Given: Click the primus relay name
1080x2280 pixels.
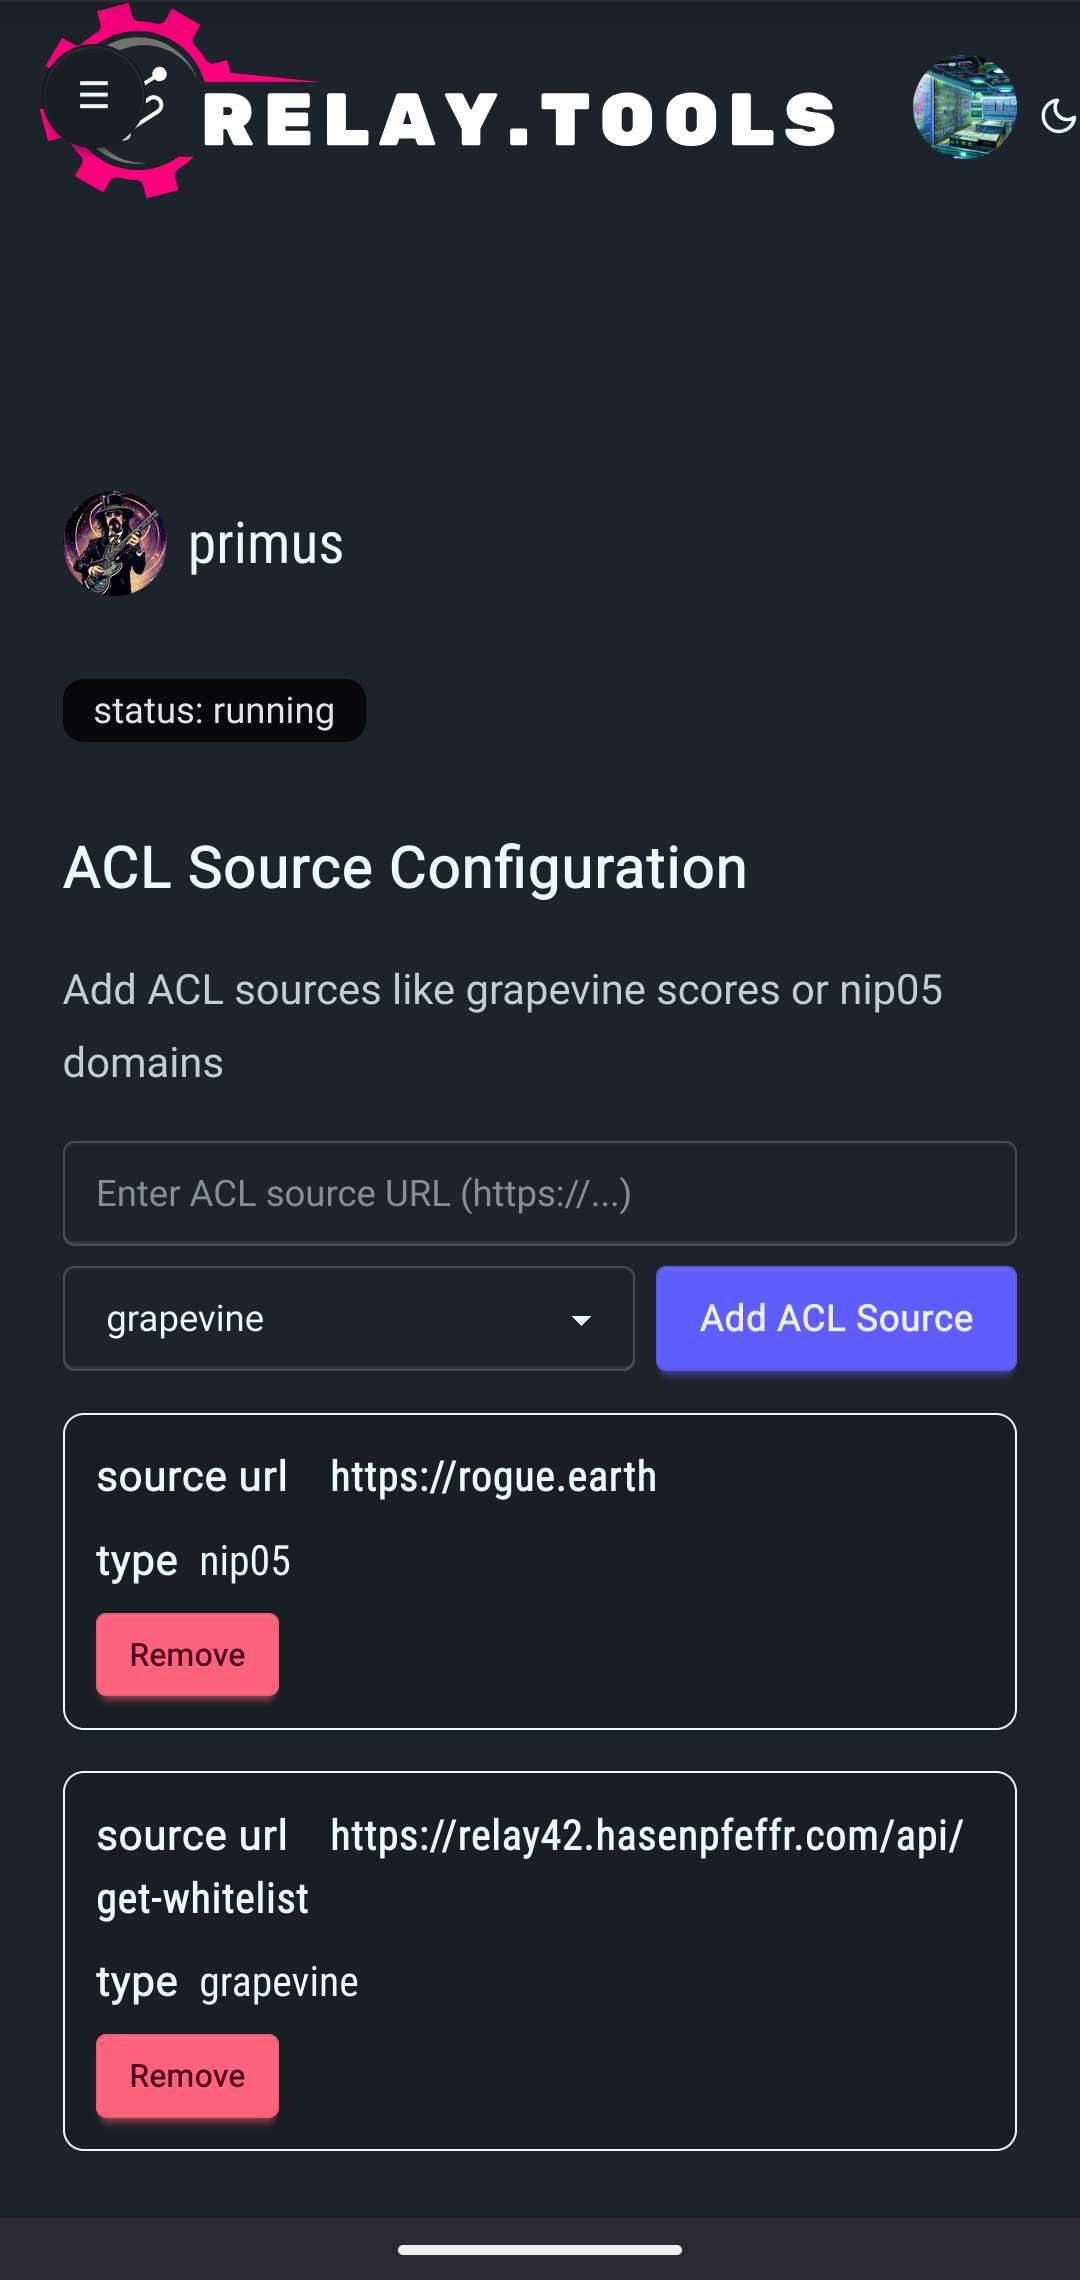Looking at the screenshot, I should (266, 544).
